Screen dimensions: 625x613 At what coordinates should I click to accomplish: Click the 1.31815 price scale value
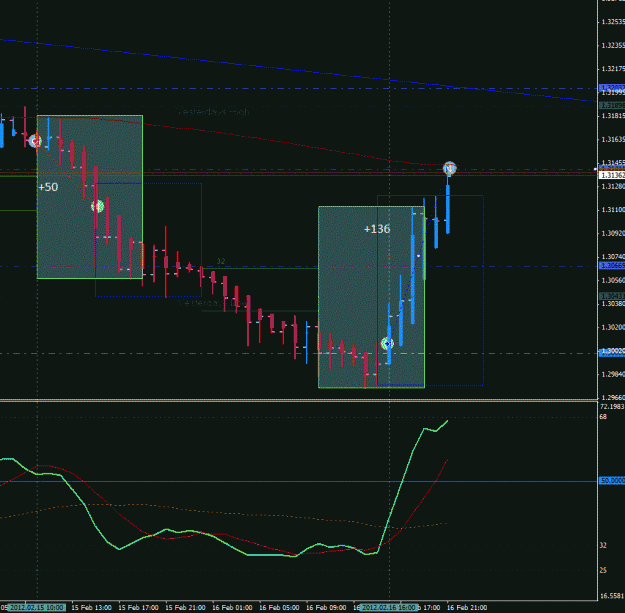point(613,116)
